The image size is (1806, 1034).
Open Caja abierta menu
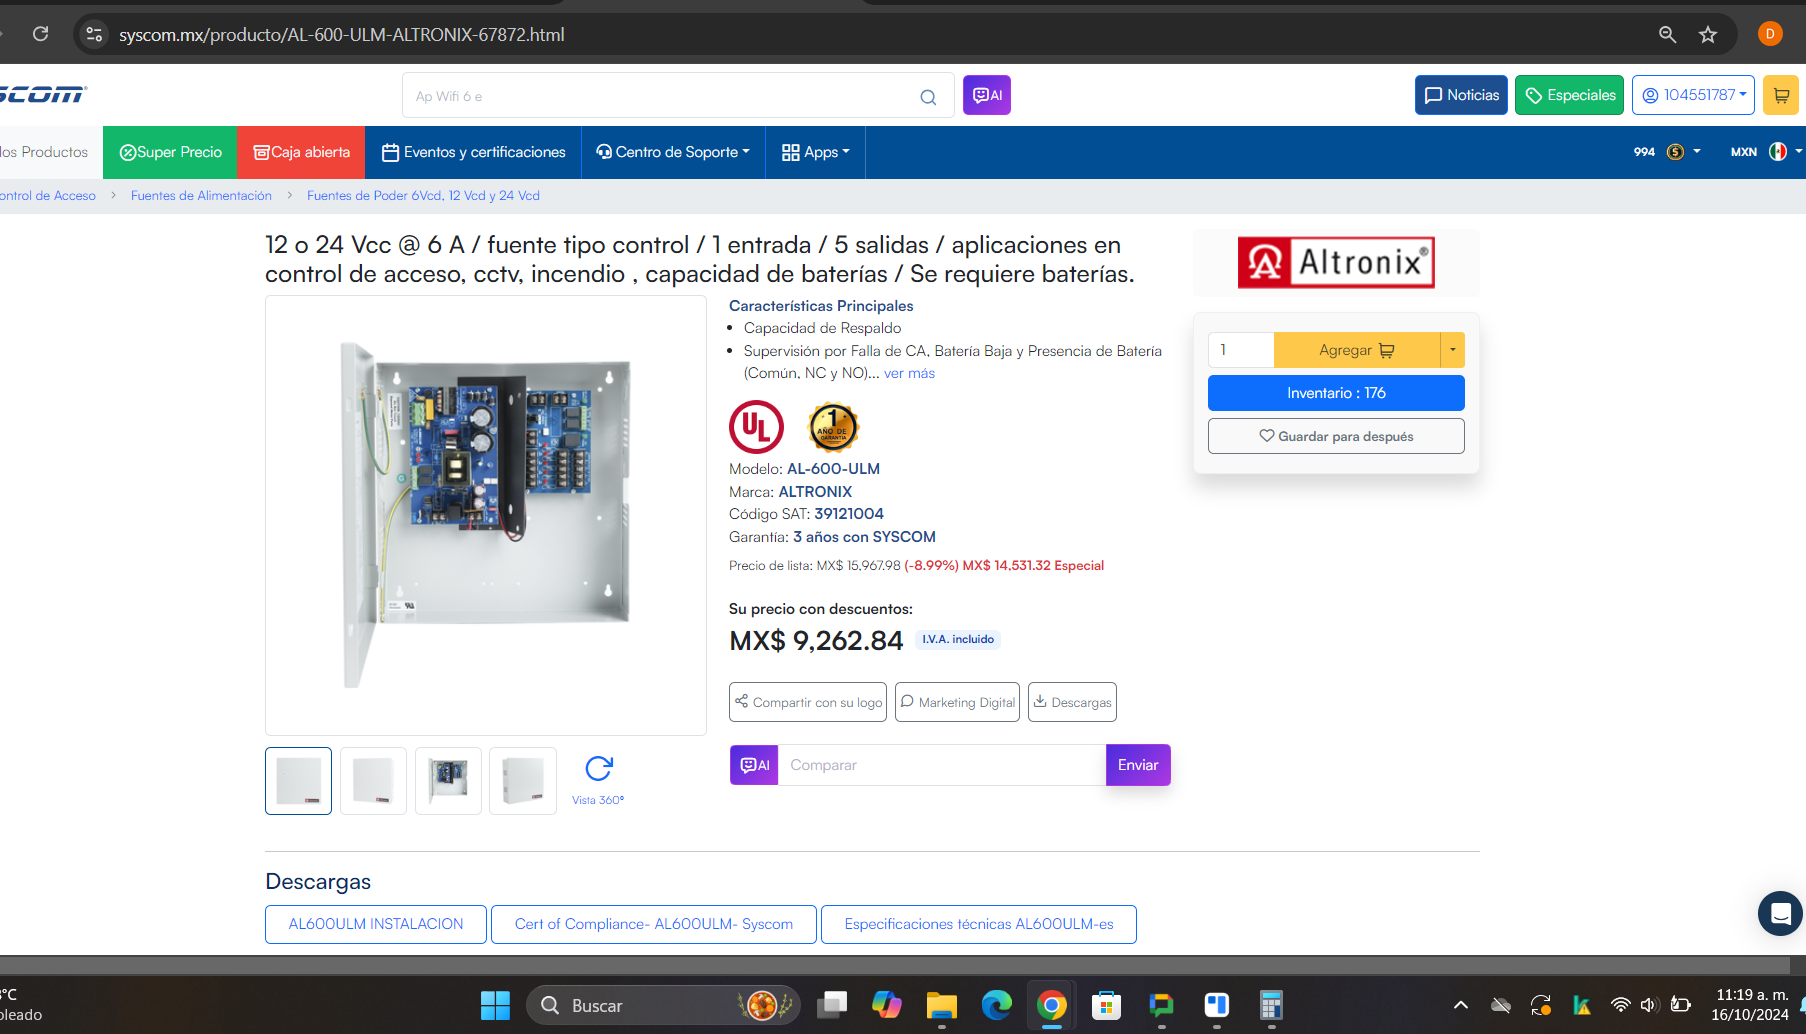pos(301,152)
